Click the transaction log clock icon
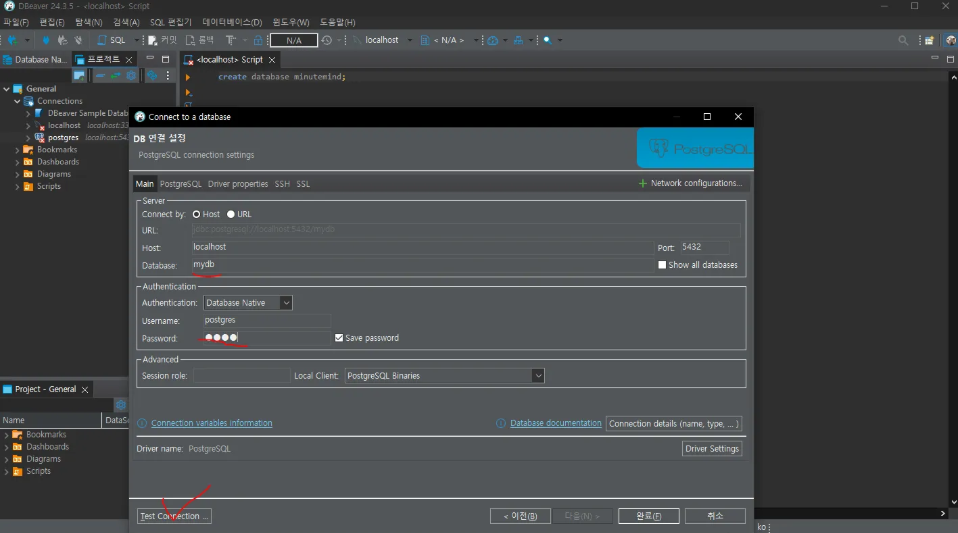This screenshot has height=533, width=958. [x=327, y=40]
